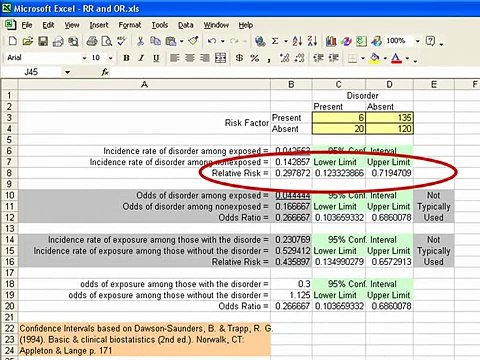Select column B header

point(291,85)
